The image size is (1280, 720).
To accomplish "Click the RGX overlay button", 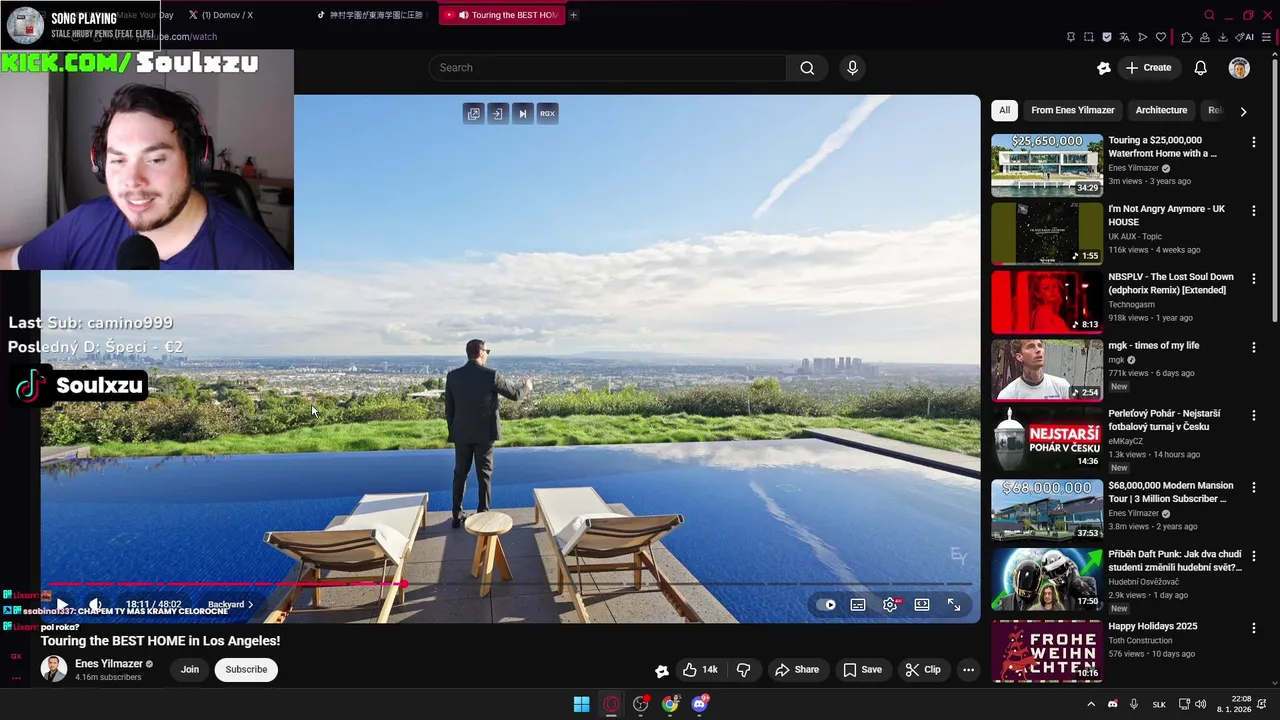I will (547, 114).
